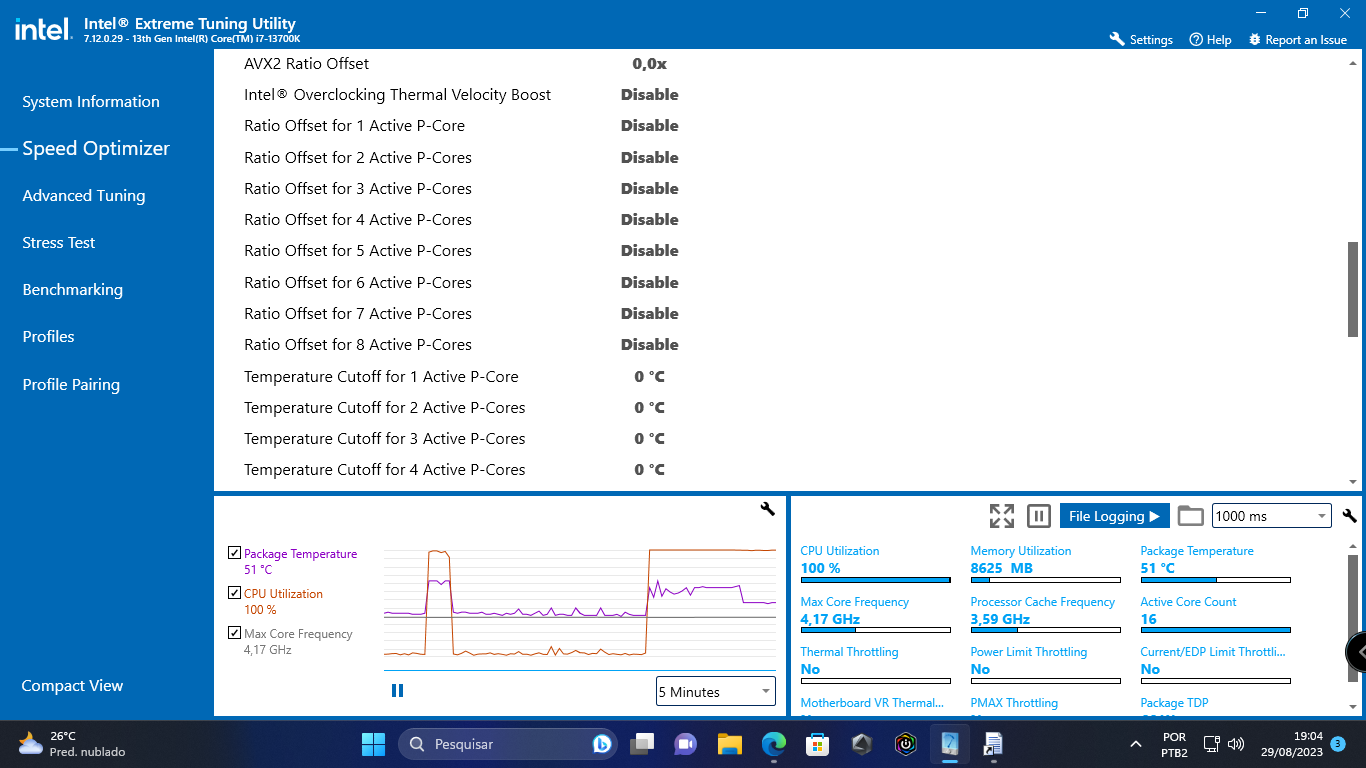The width and height of the screenshot is (1366, 768).
Task: Open Microsoft Store from the taskbar
Action: tap(818, 744)
